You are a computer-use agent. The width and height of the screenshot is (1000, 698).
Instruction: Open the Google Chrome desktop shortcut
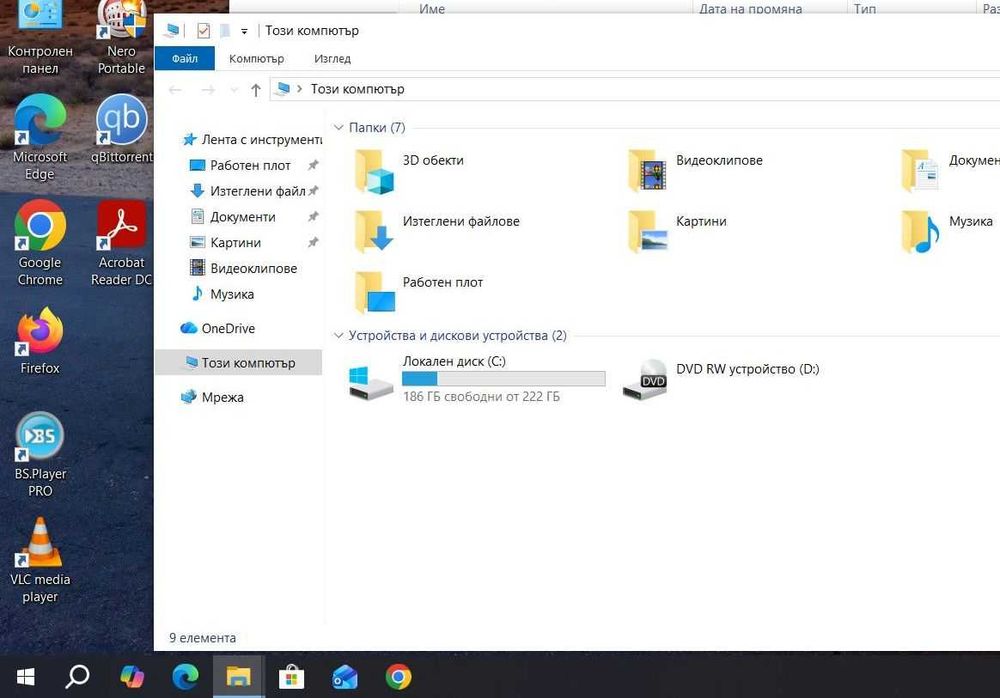[x=40, y=243]
